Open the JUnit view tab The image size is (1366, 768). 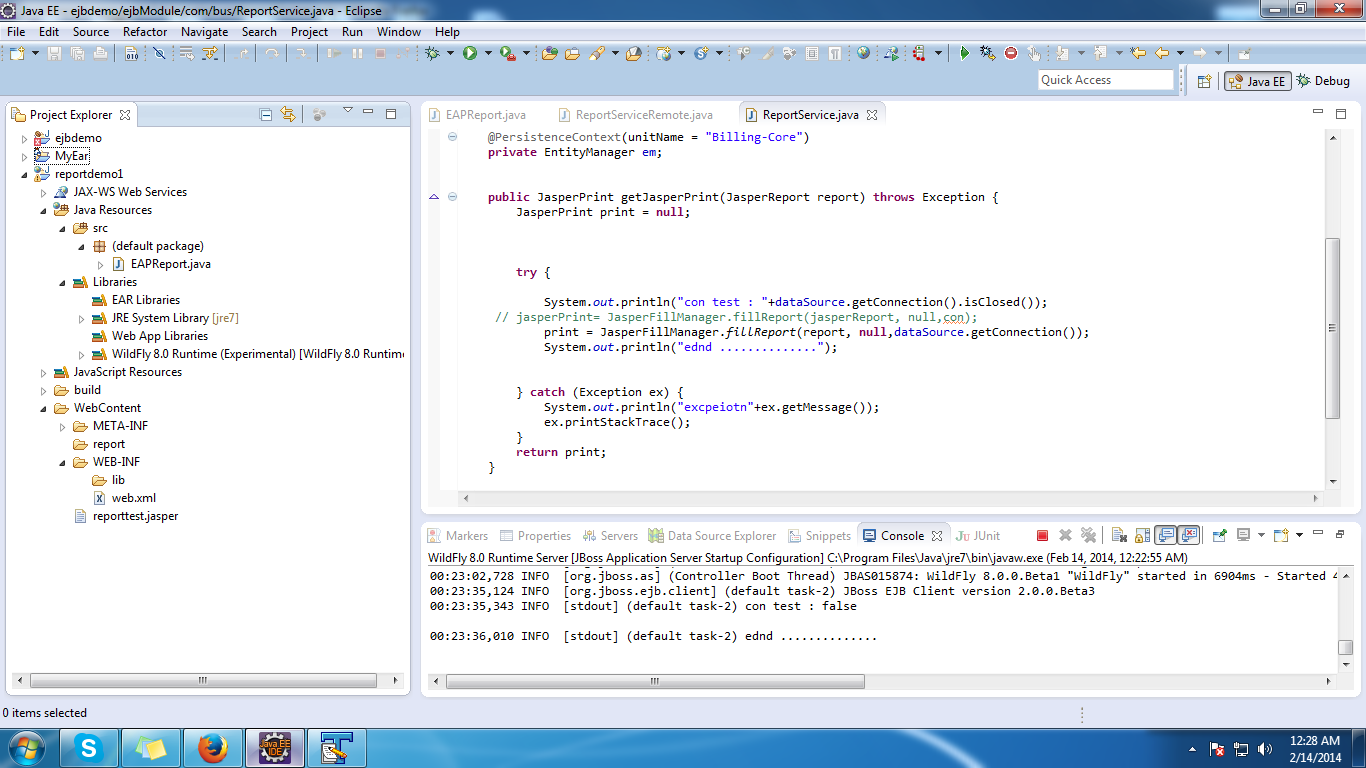[x=978, y=536]
